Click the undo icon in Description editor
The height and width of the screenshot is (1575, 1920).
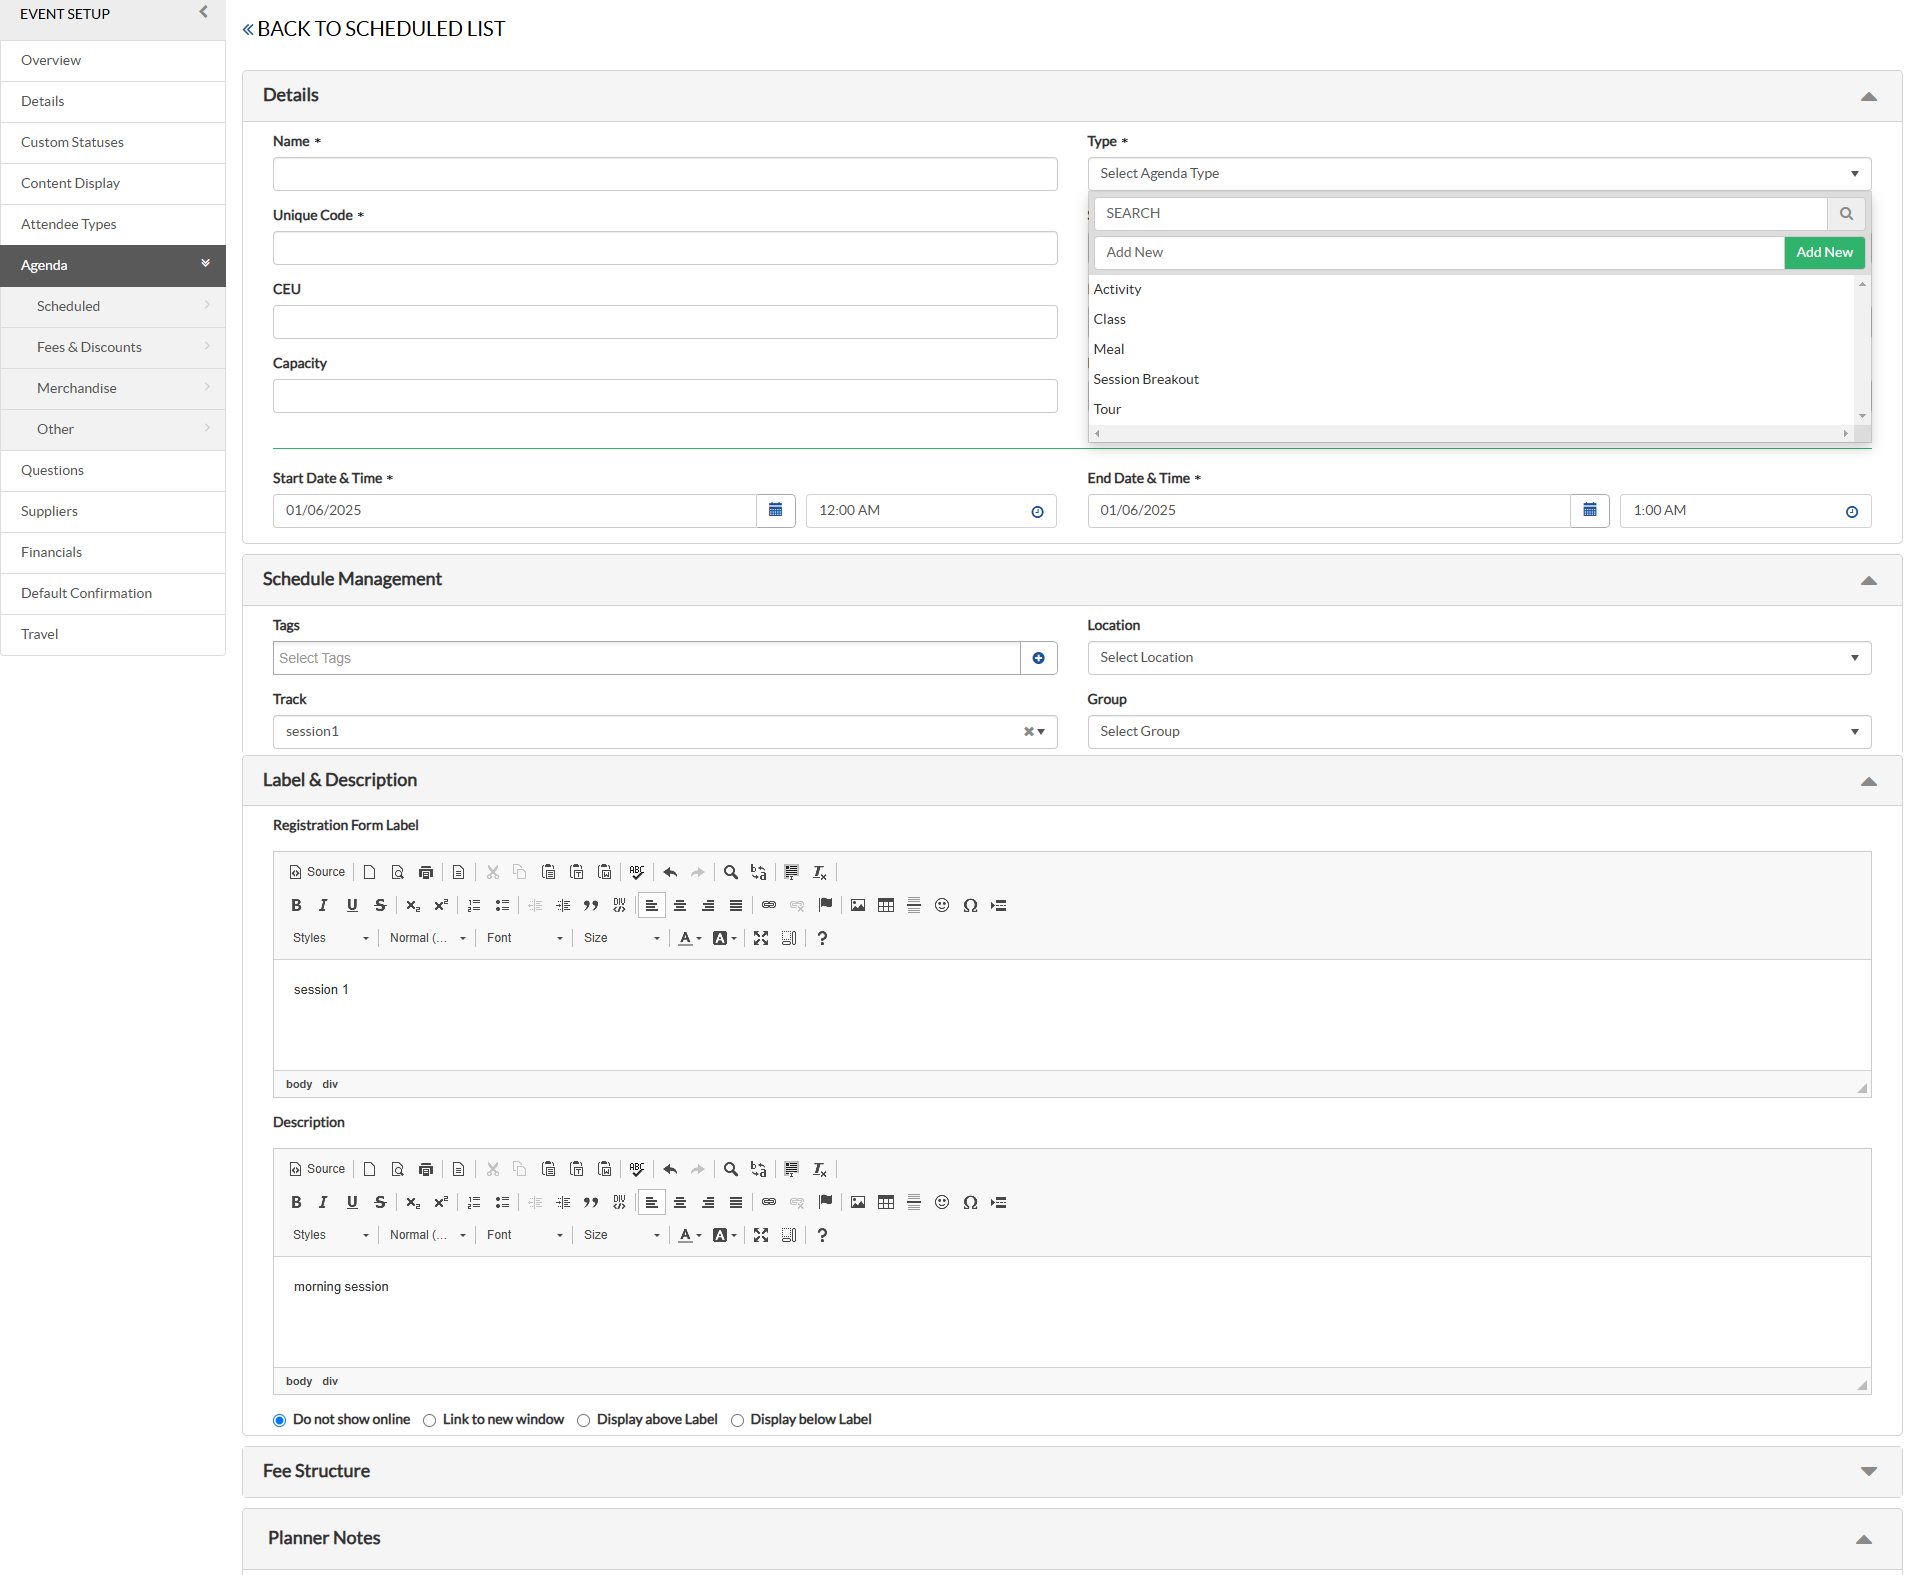(670, 1170)
